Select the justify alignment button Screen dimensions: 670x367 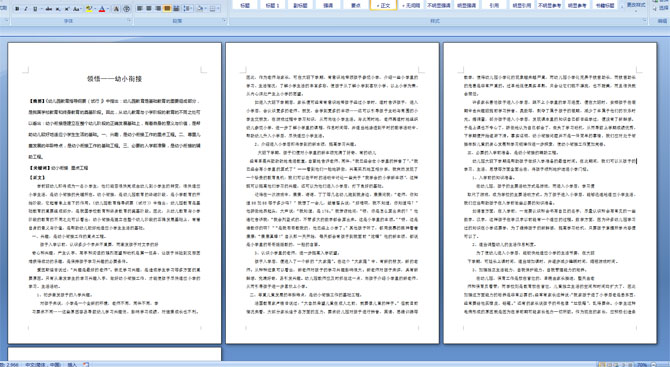point(167,9)
